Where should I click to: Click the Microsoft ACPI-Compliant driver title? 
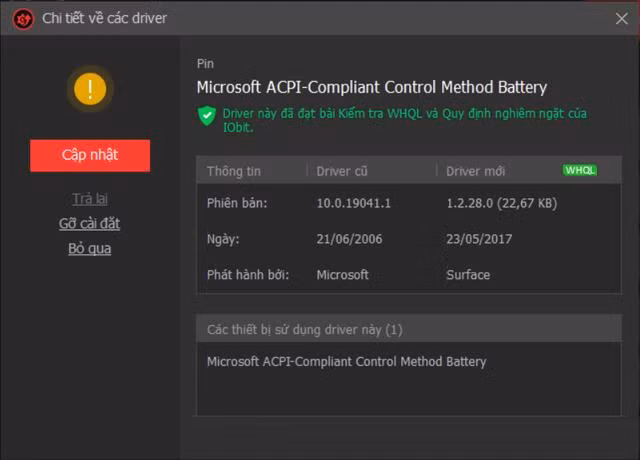[372, 87]
